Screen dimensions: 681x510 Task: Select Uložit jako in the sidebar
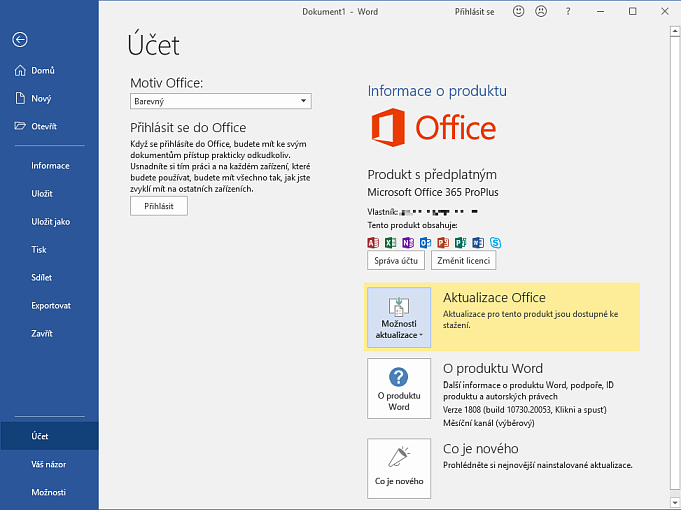(x=50, y=222)
